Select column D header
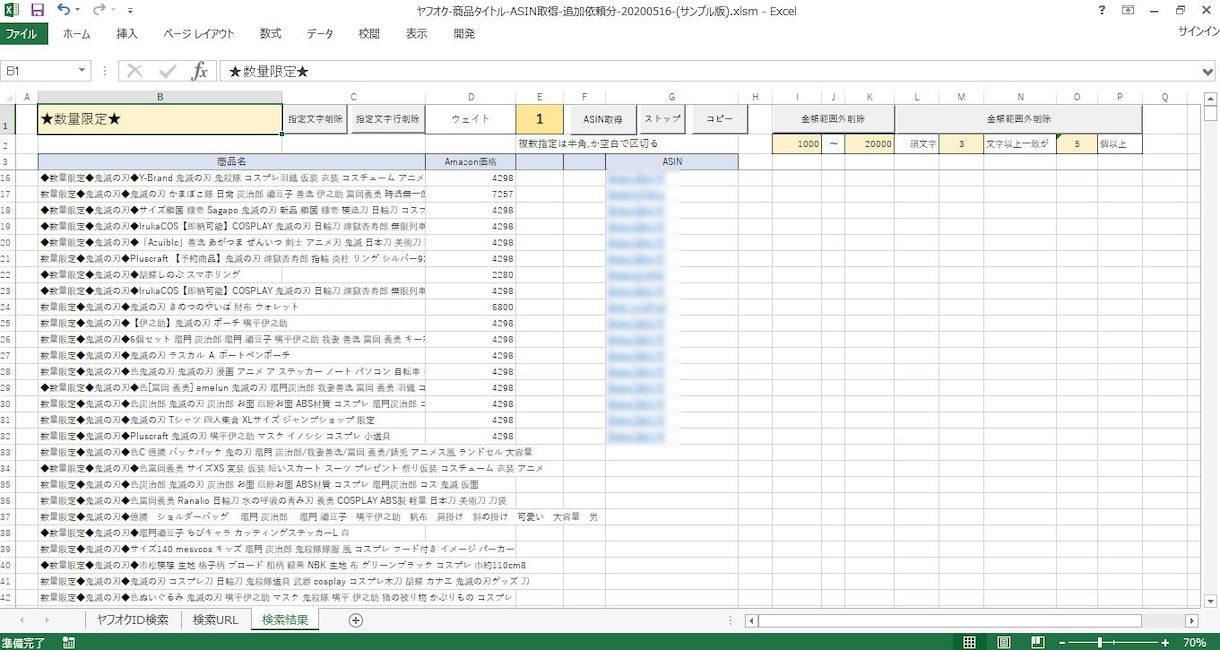The image size is (1220, 650). point(471,97)
